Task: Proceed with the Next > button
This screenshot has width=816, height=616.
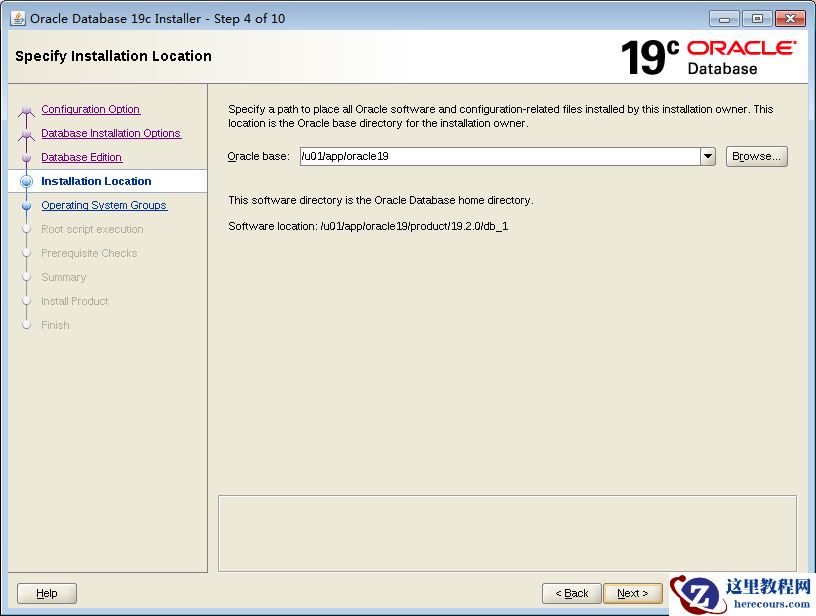Action: click(633, 593)
